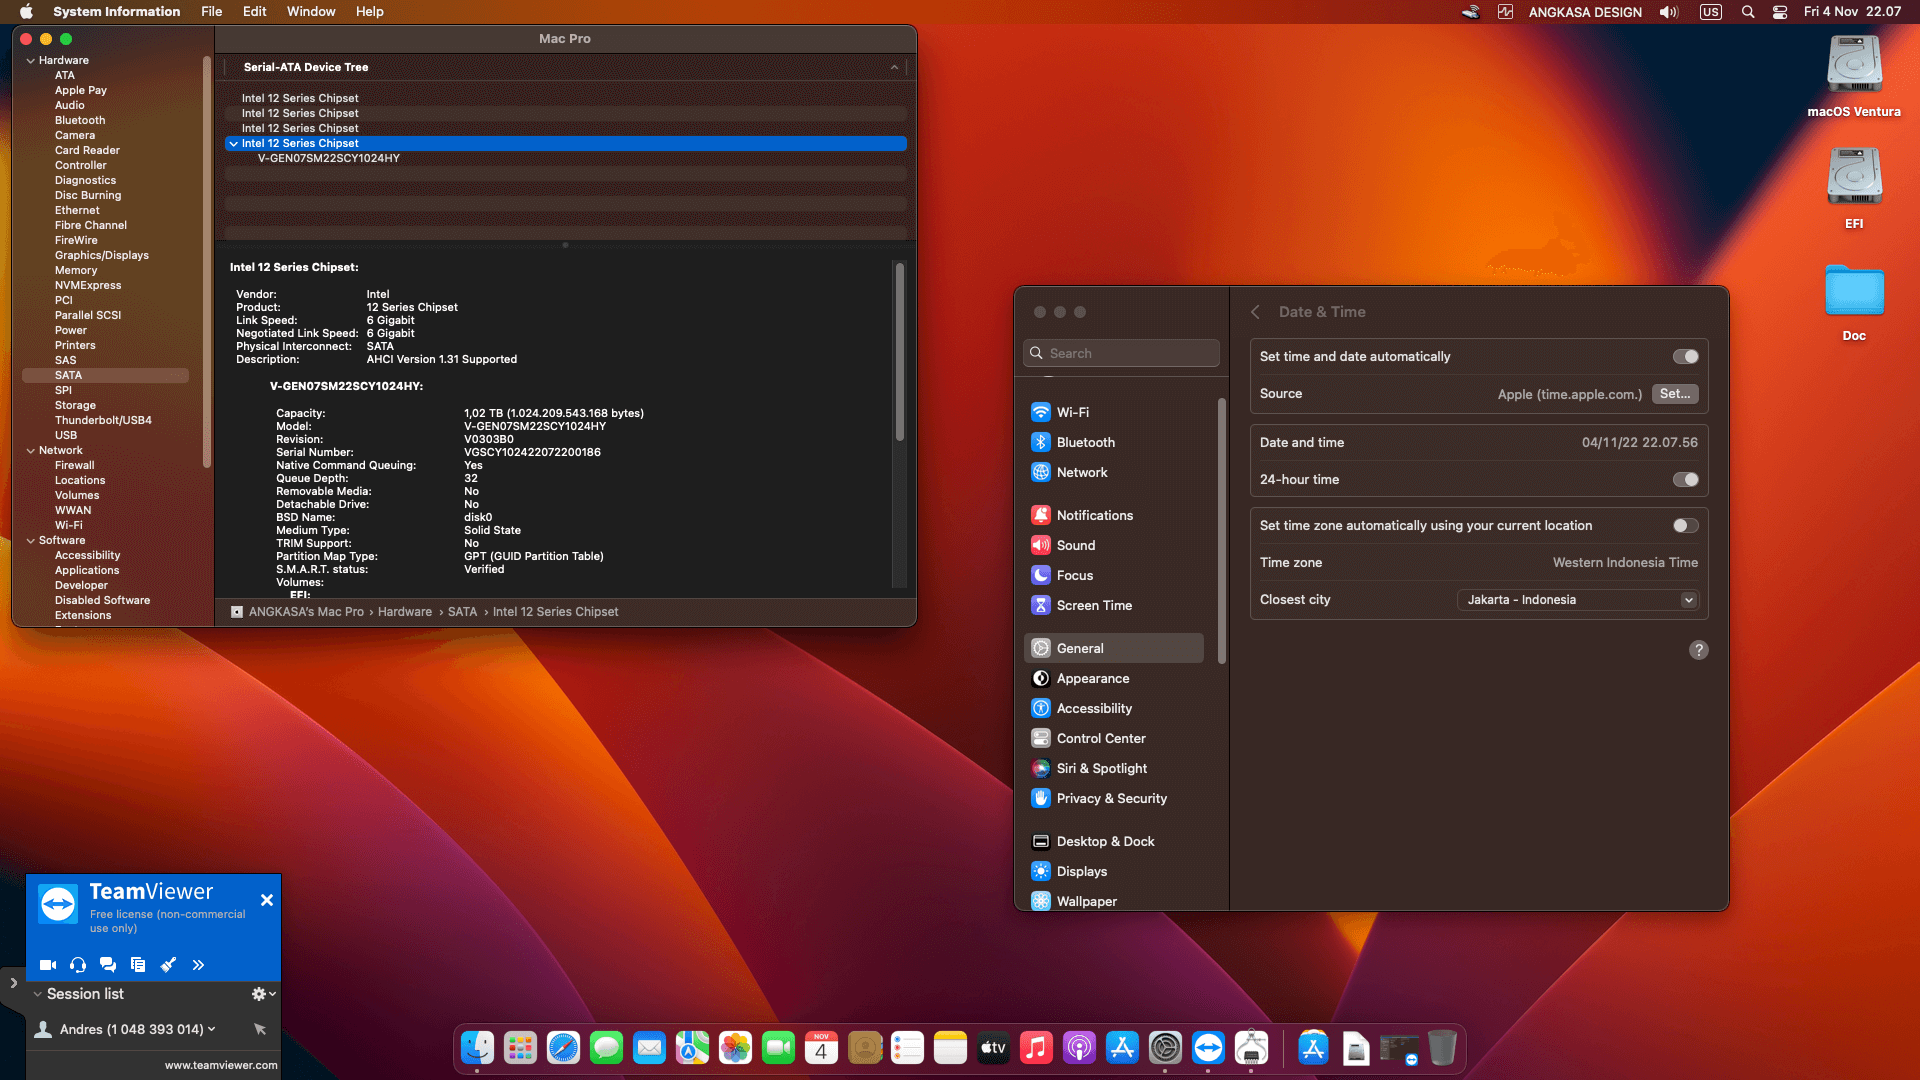
Task: Toggle 24-hour time switch
Action: (1686, 480)
